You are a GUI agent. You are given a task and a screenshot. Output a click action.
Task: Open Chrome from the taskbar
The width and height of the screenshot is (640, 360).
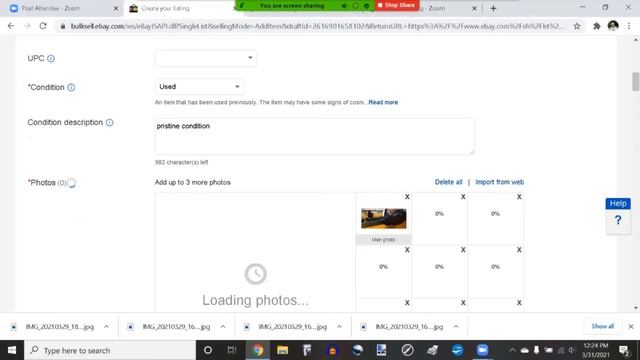pos(258,350)
